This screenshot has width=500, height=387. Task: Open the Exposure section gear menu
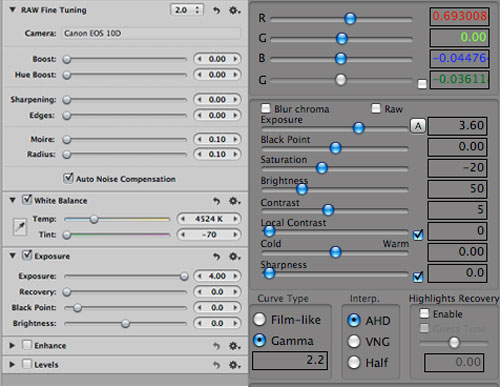(234, 256)
